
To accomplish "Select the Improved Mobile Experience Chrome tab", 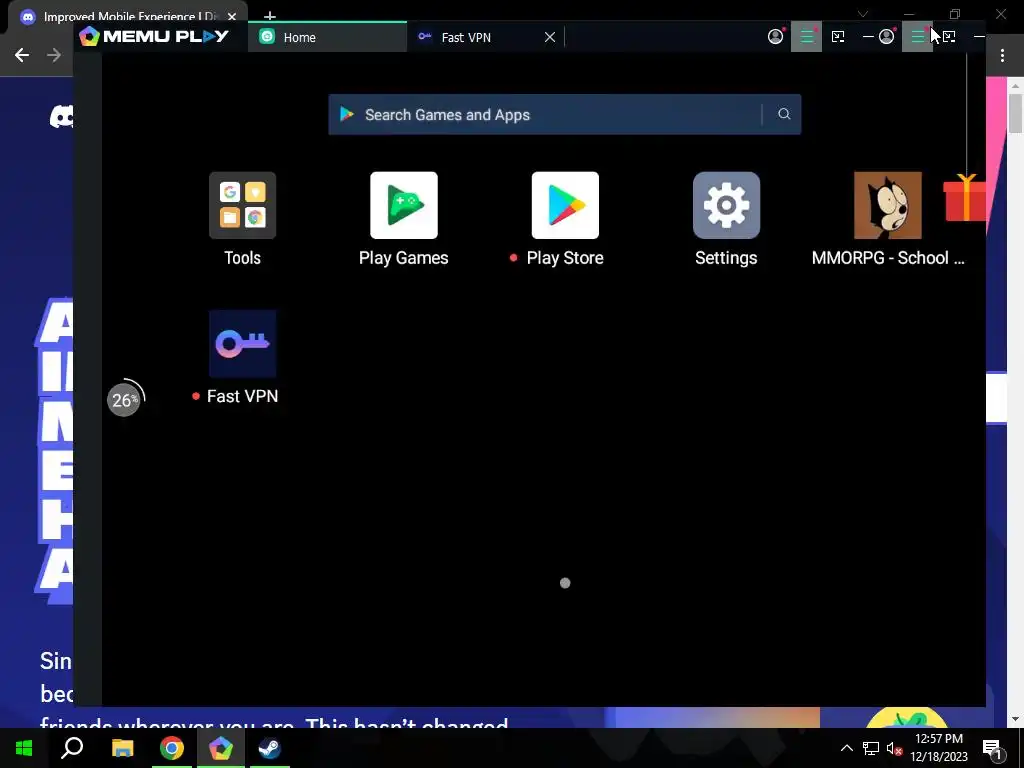I will click(x=124, y=16).
